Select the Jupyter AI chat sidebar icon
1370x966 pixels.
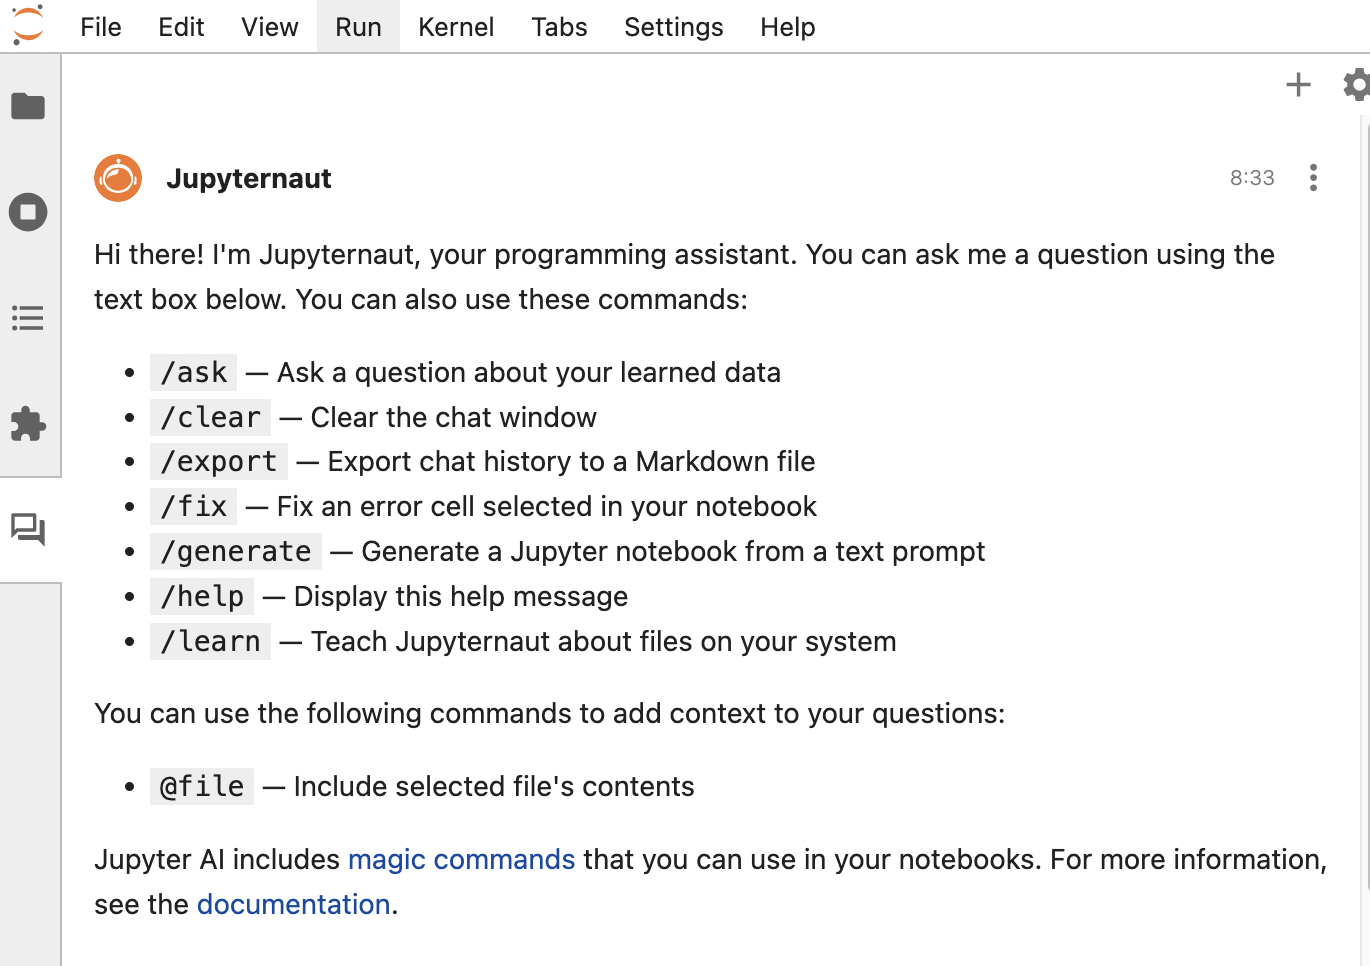(28, 530)
